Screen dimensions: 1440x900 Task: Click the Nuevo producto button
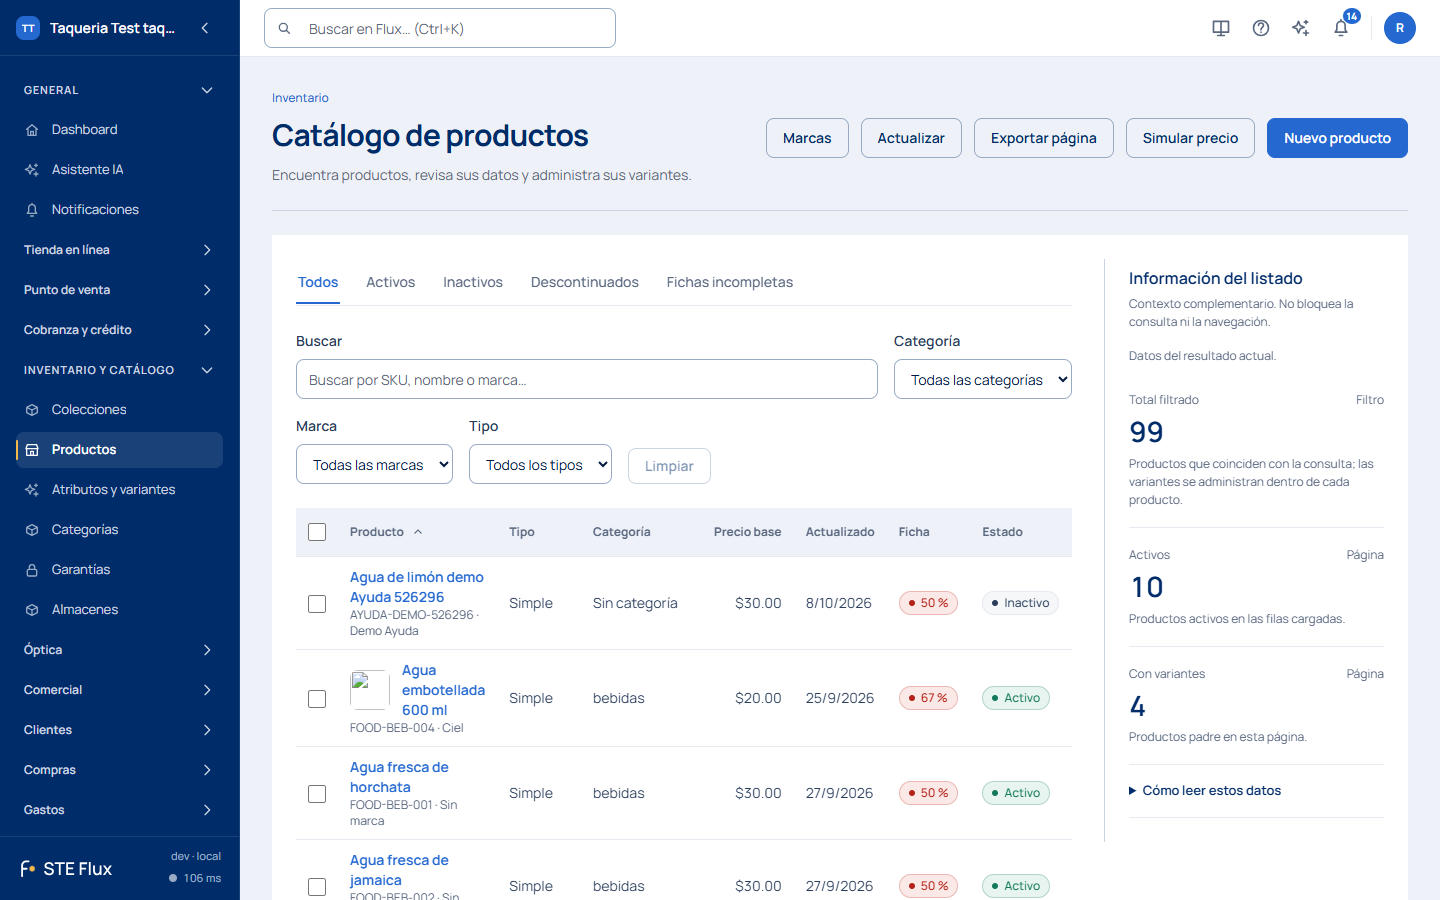pyautogui.click(x=1337, y=138)
